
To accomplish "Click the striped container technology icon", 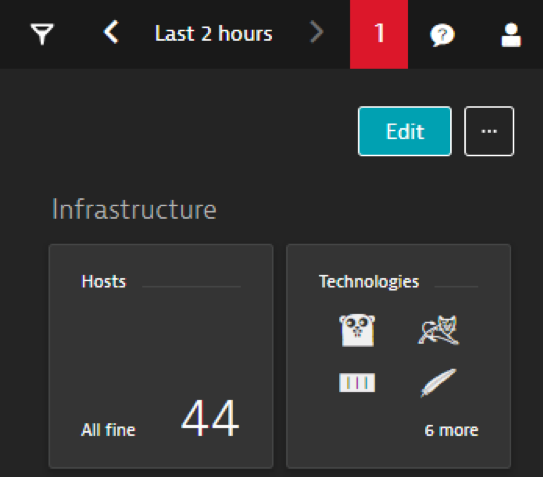I will click(357, 382).
